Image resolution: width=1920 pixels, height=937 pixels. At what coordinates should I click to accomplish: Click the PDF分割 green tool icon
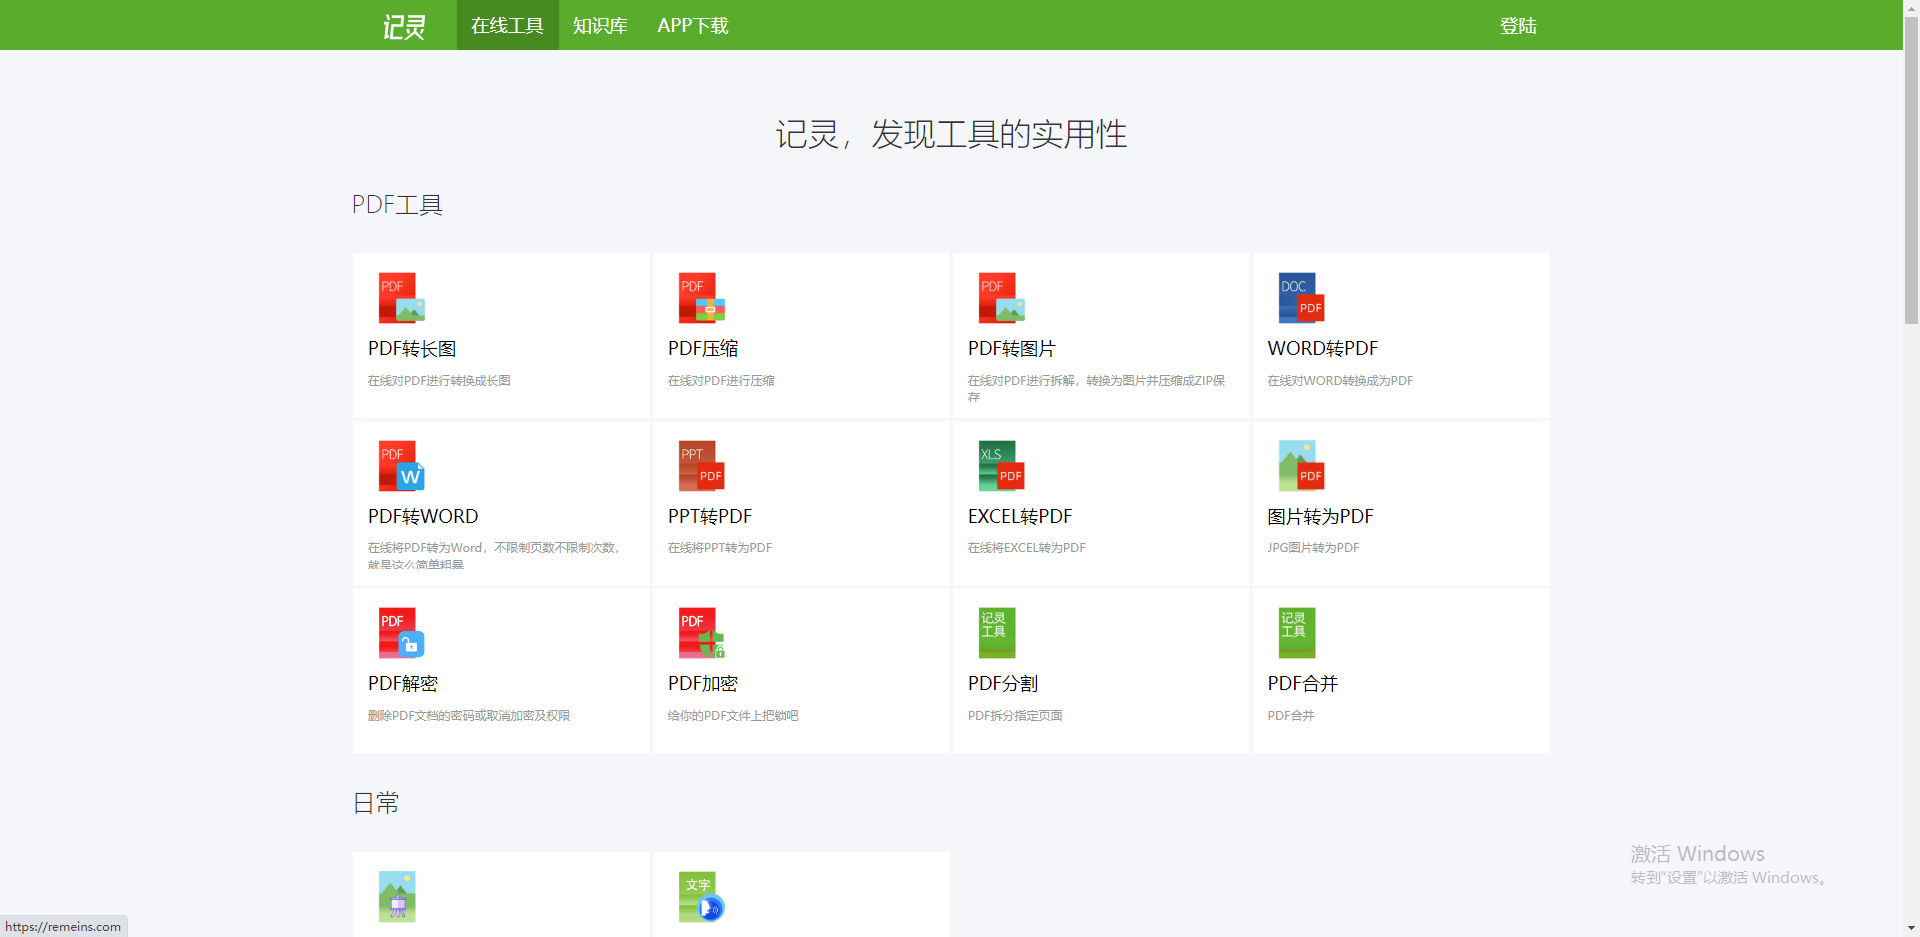[997, 633]
